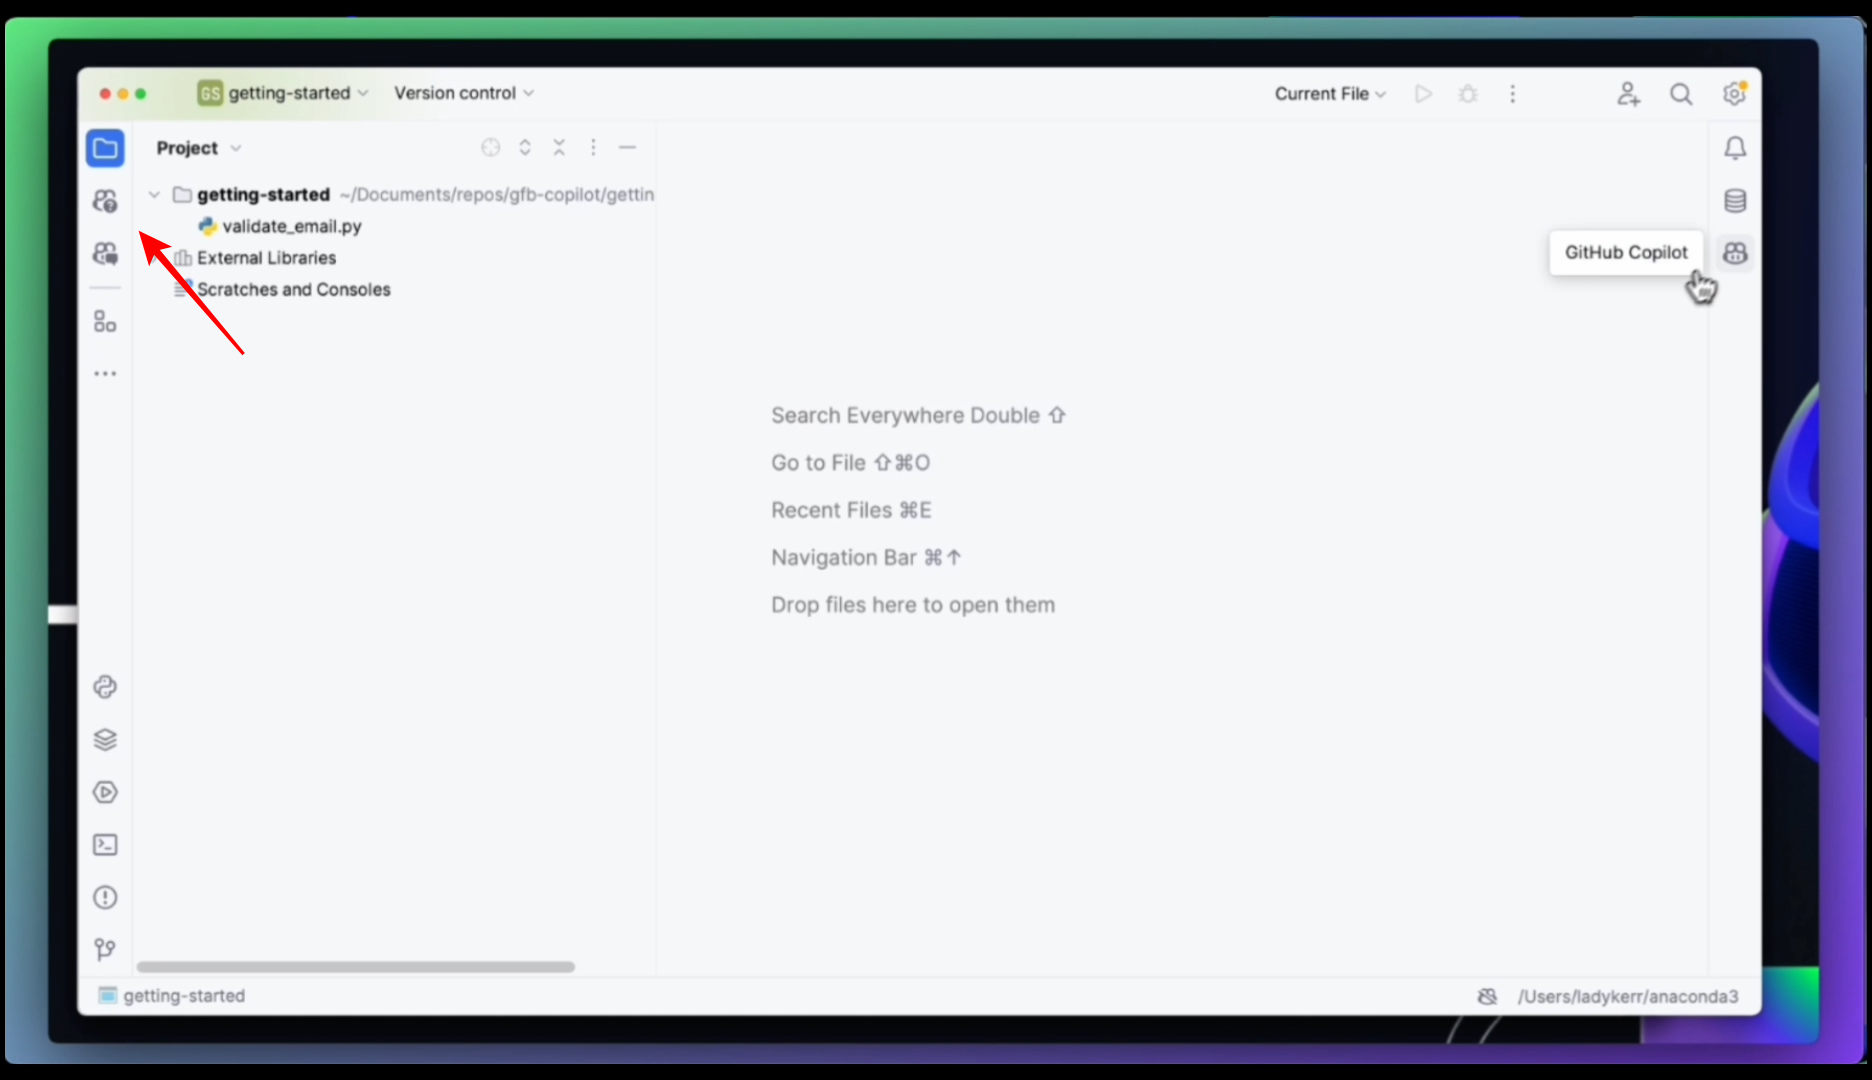Click the Run button in the toolbar

pos(1423,94)
